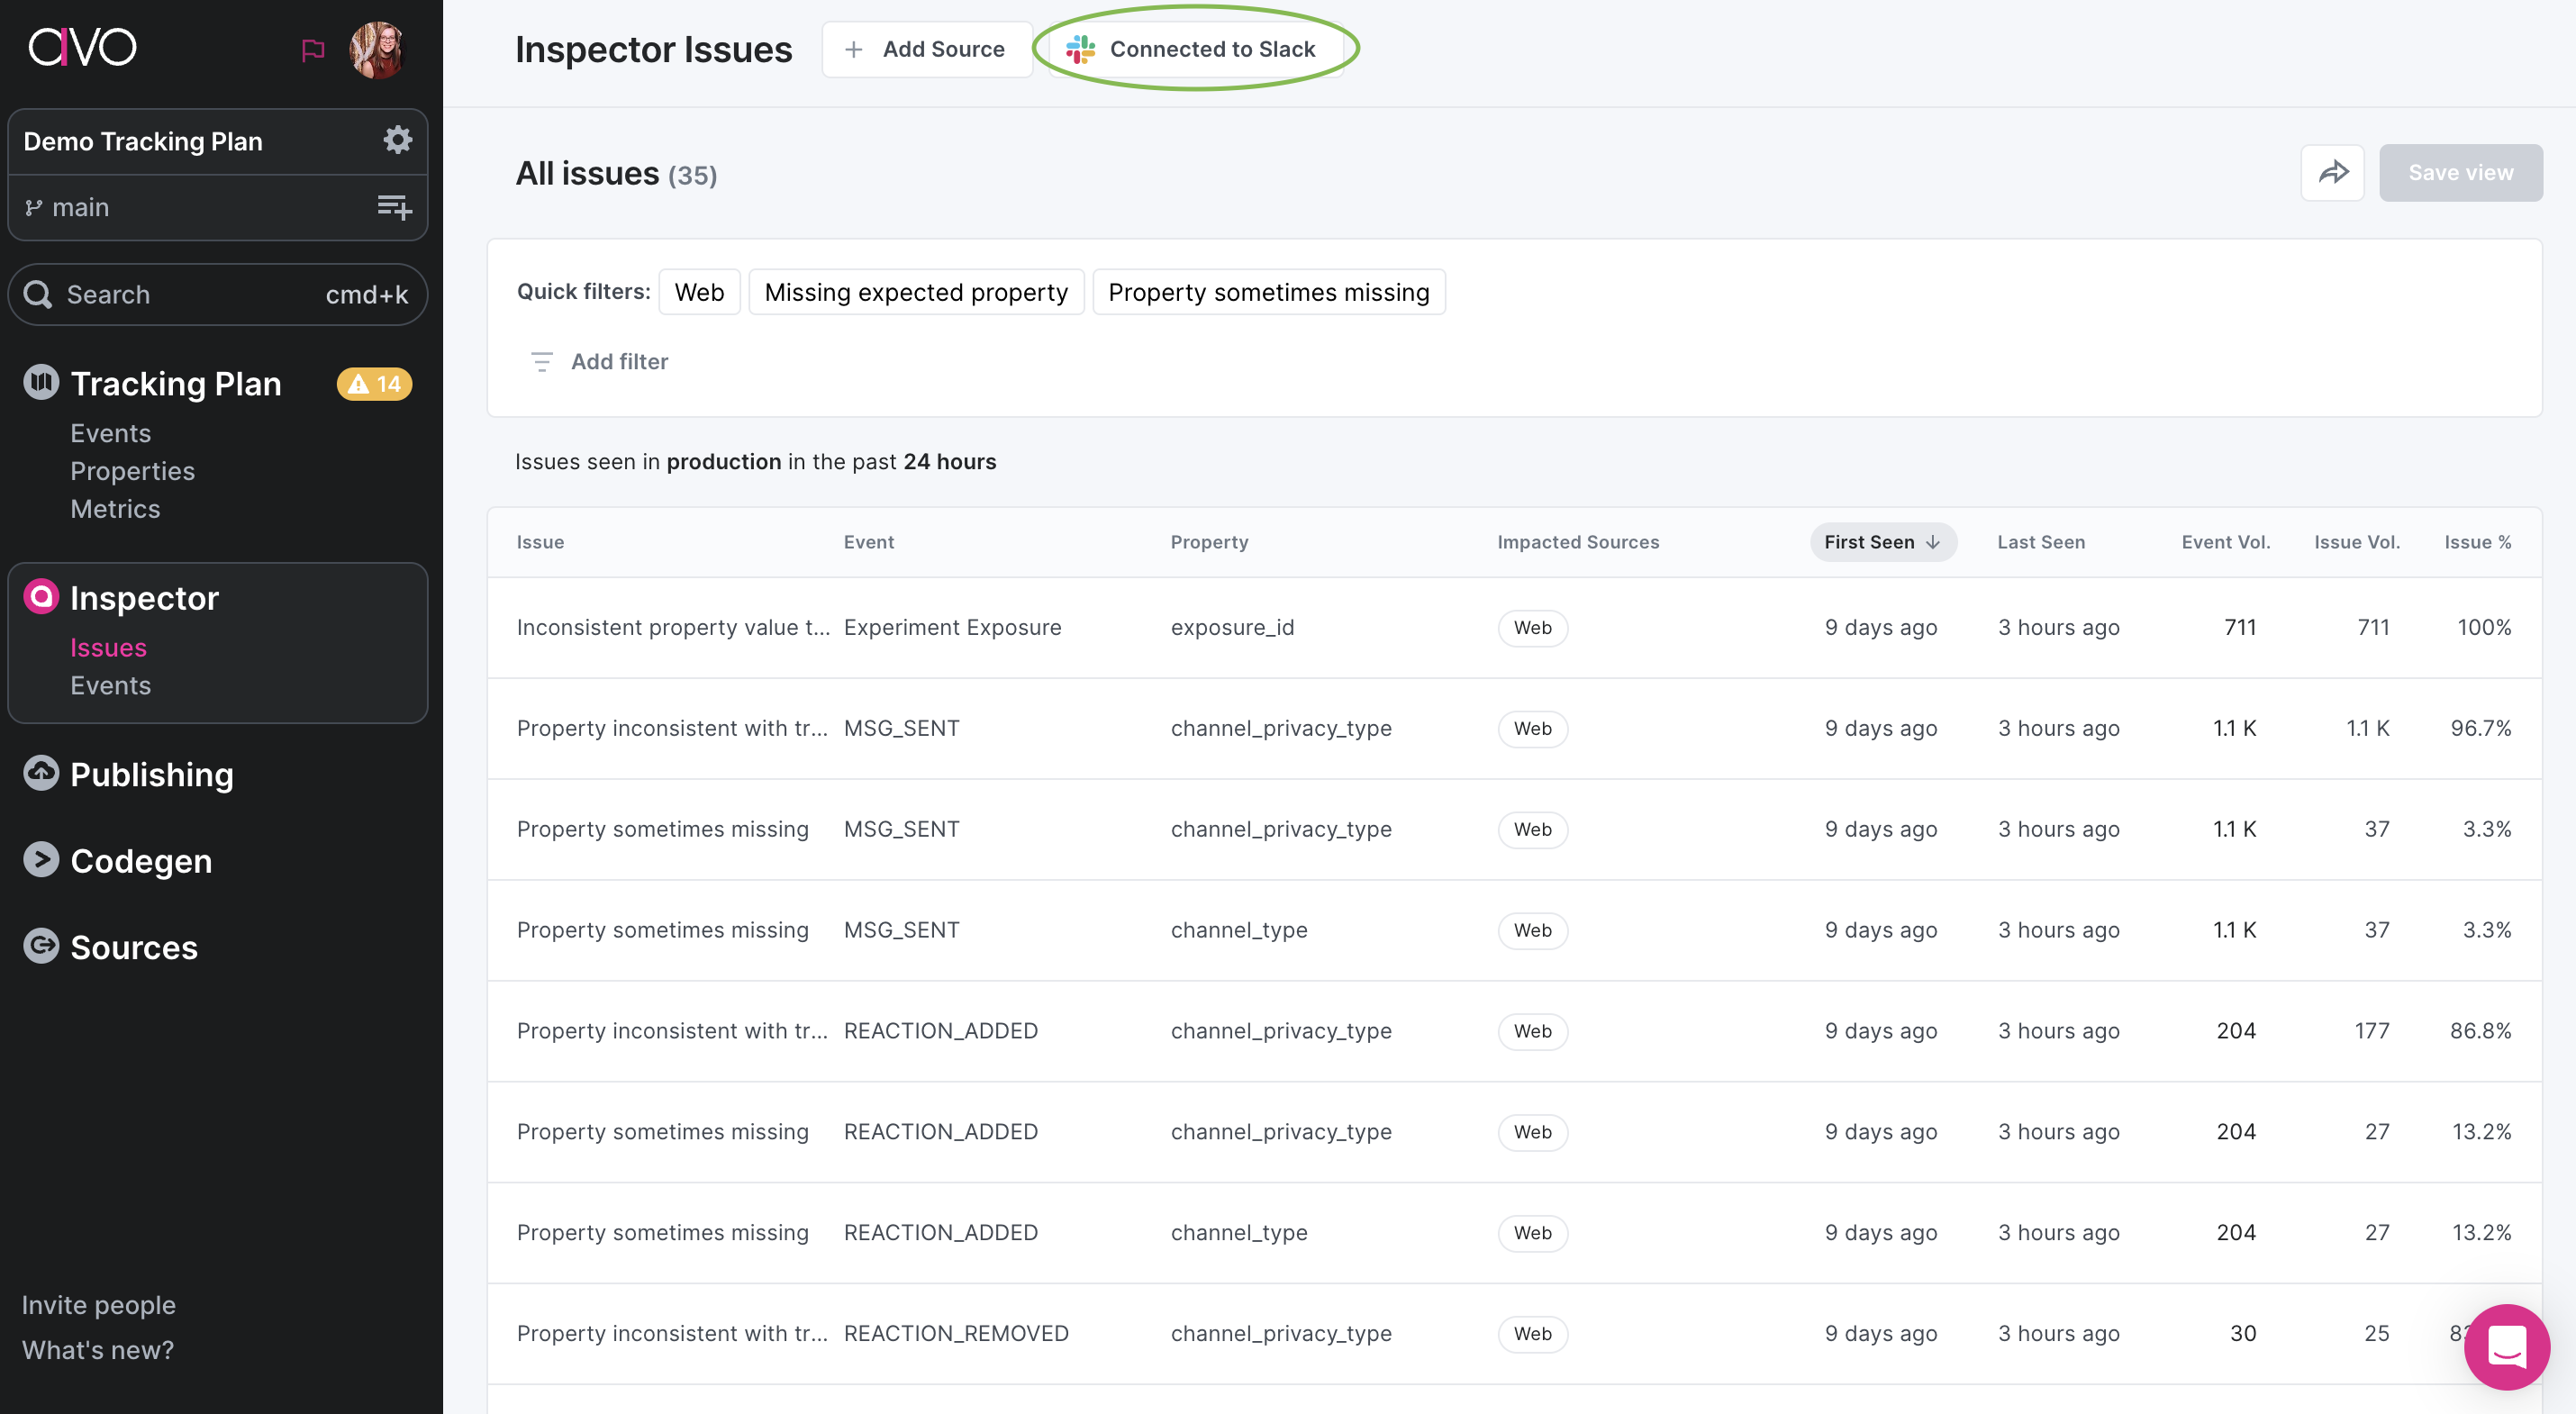Change sort order on First Seen column
The height and width of the screenshot is (1414, 2576).
point(1882,542)
